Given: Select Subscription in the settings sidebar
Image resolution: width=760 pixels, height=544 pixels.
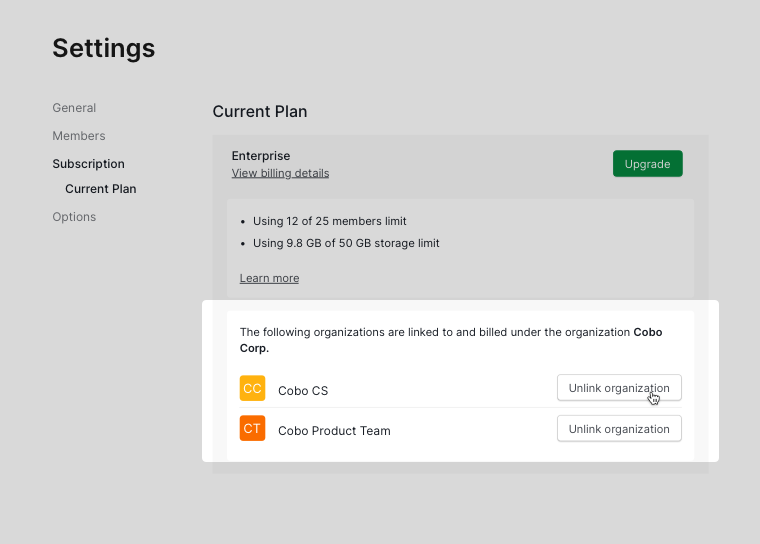Looking at the screenshot, I should click(x=88, y=164).
